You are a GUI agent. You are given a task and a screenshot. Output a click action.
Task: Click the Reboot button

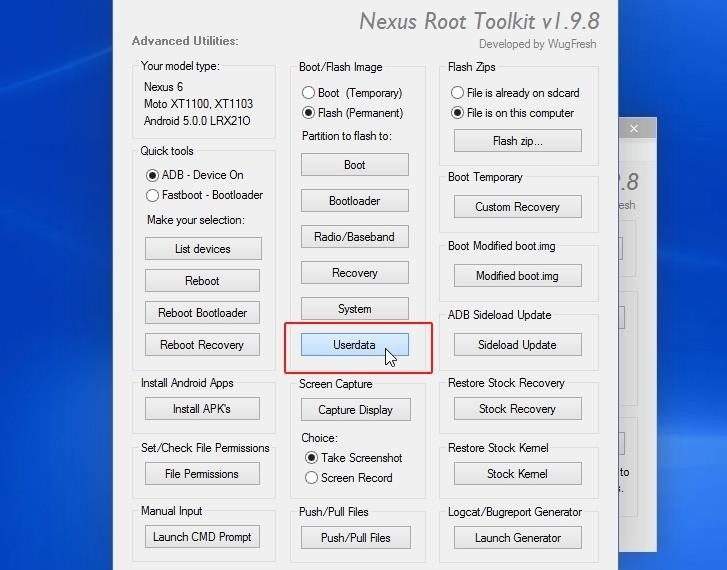[x=202, y=281]
